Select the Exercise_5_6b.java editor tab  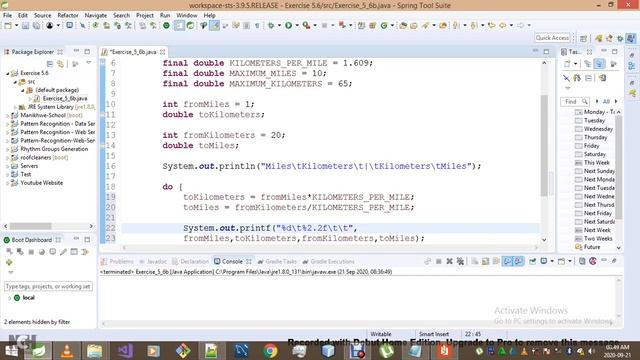click(133, 52)
